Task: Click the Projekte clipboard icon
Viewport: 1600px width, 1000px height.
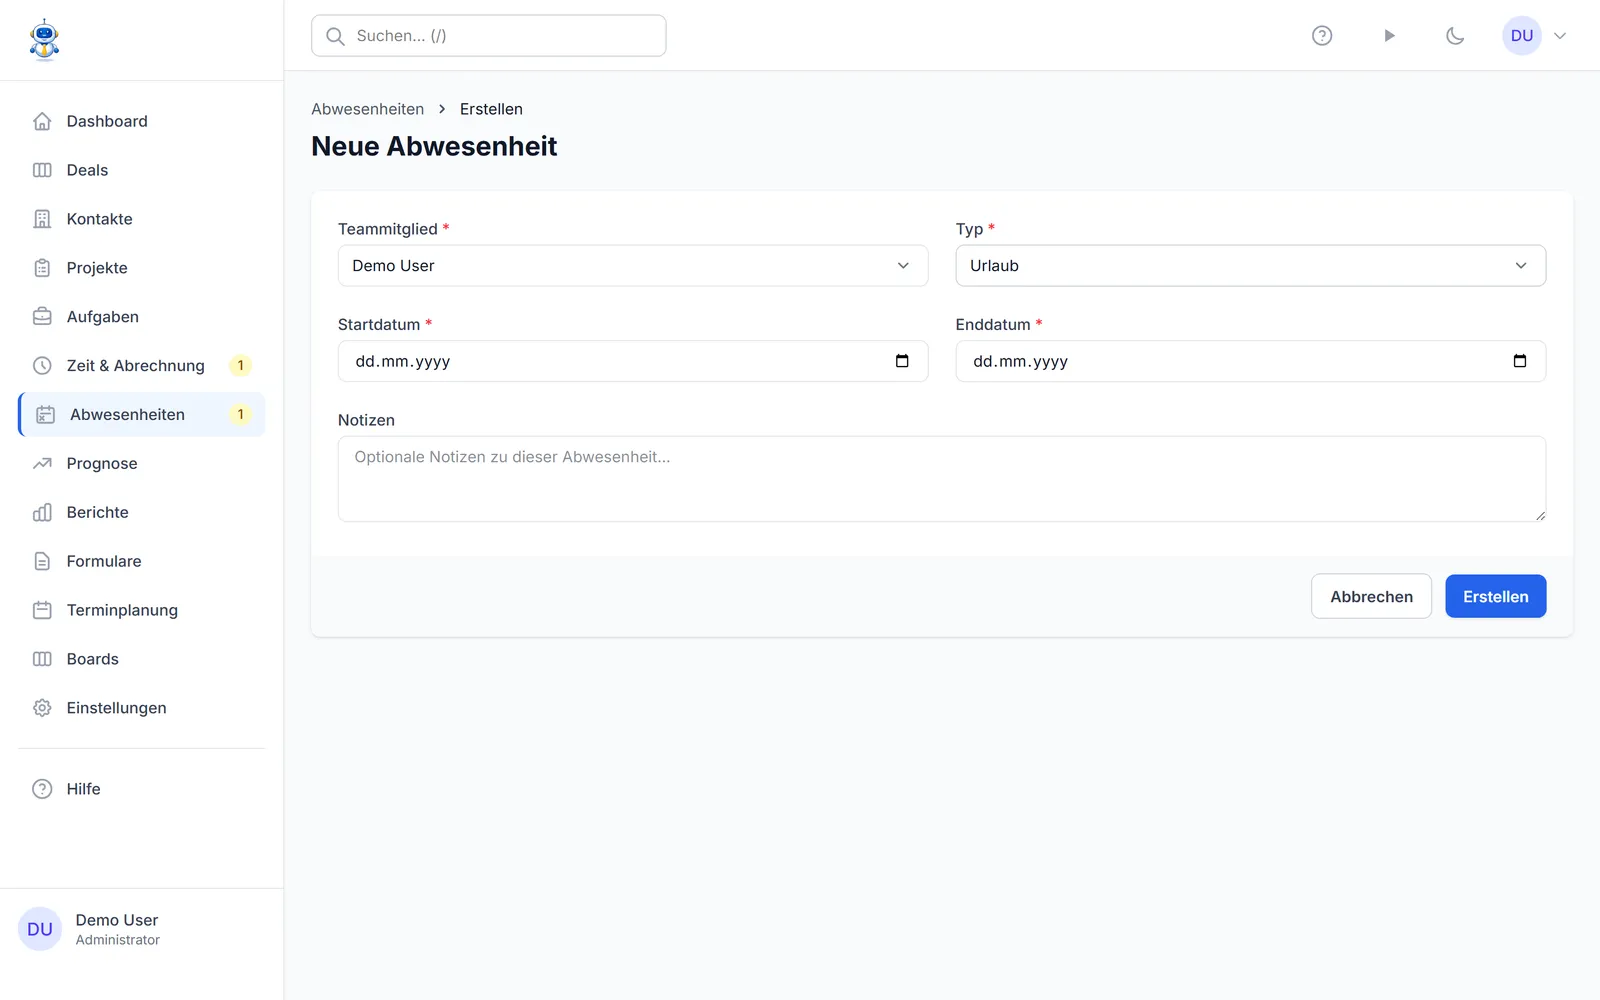Action: (x=42, y=268)
